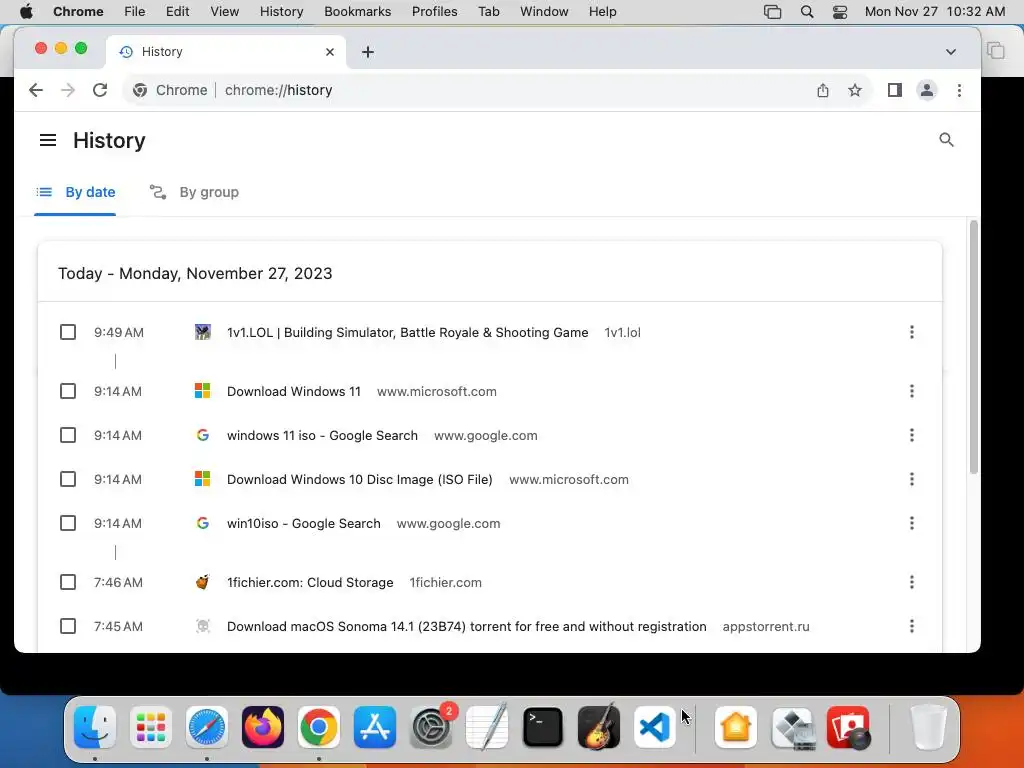Launch Safari from the Dock
Viewport: 1024px width, 768px height.
207,727
